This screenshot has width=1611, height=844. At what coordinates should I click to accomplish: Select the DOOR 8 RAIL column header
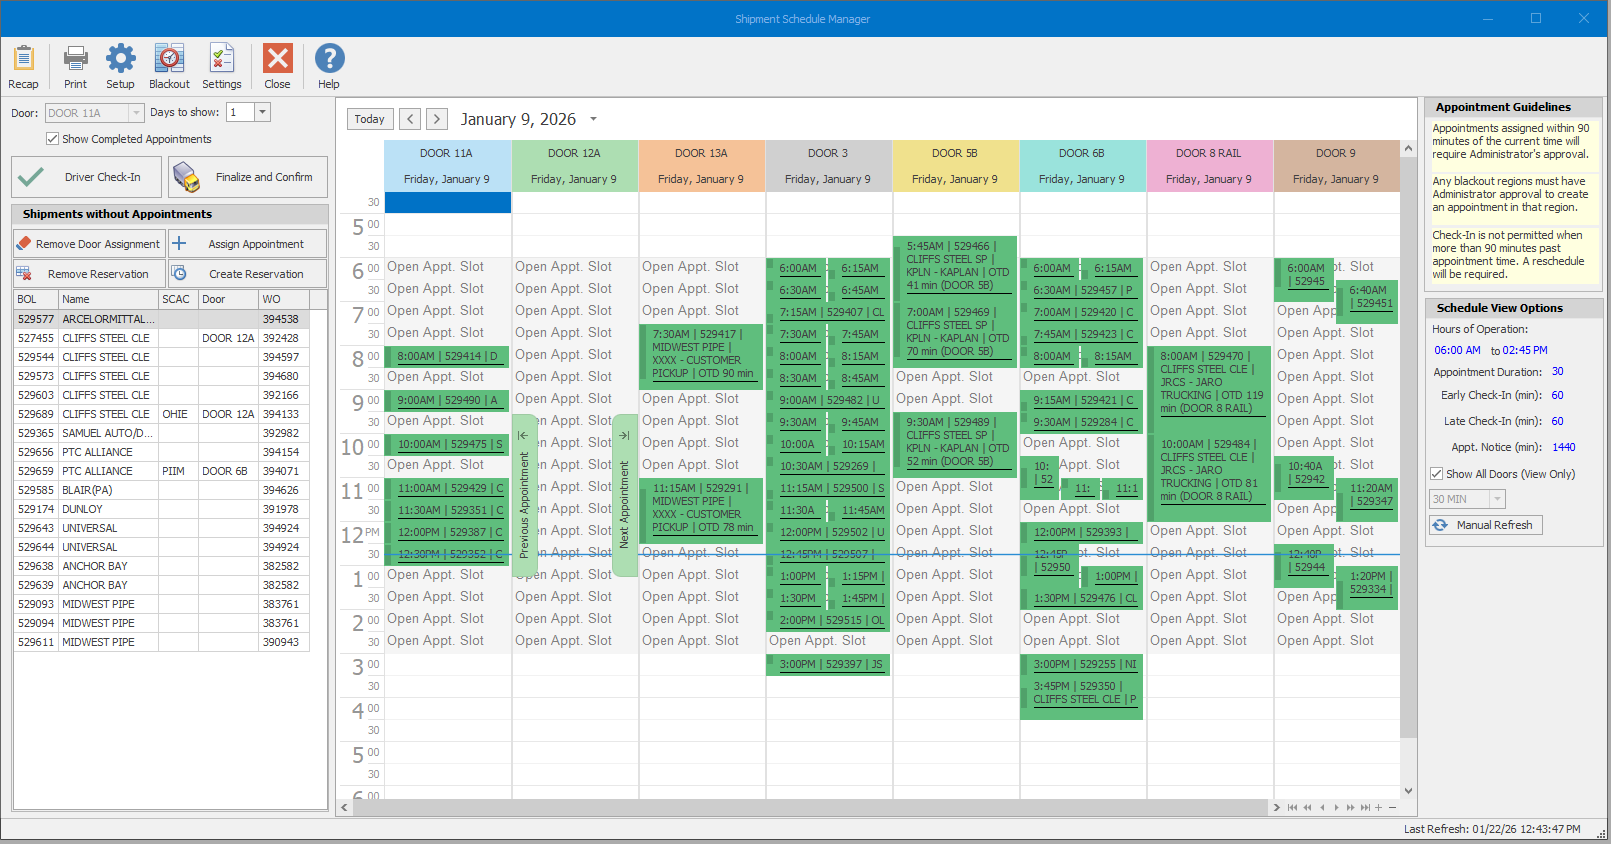pyautogui.click(x=1208, y=154)
